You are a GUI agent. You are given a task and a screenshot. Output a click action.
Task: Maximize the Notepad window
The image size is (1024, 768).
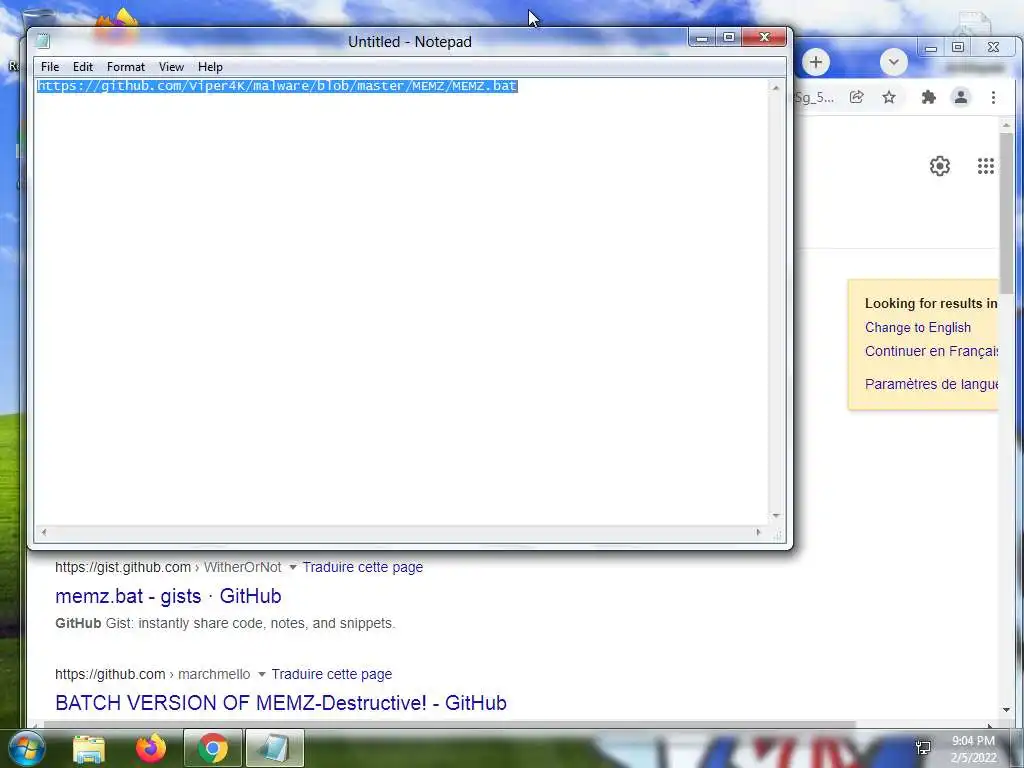click(729, 38)
